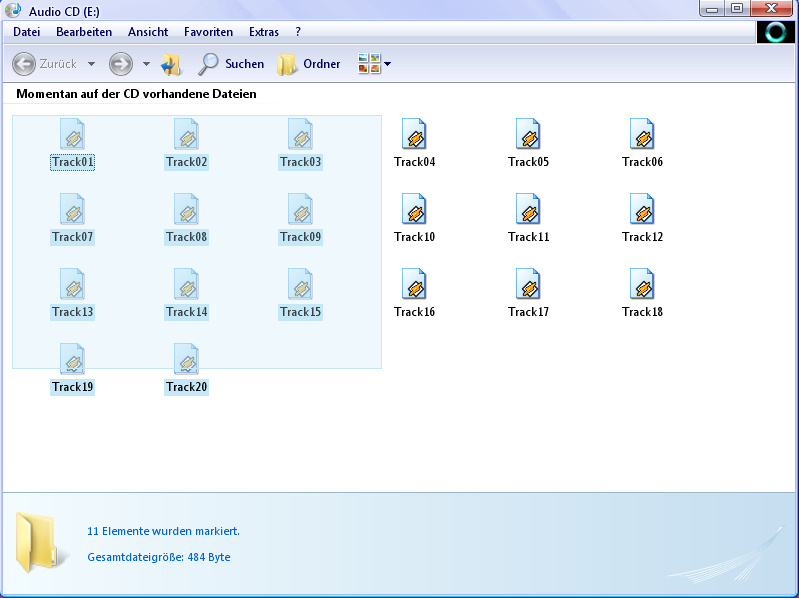Select the Track04 file icon
799x598 pixels.
[414, 133]
